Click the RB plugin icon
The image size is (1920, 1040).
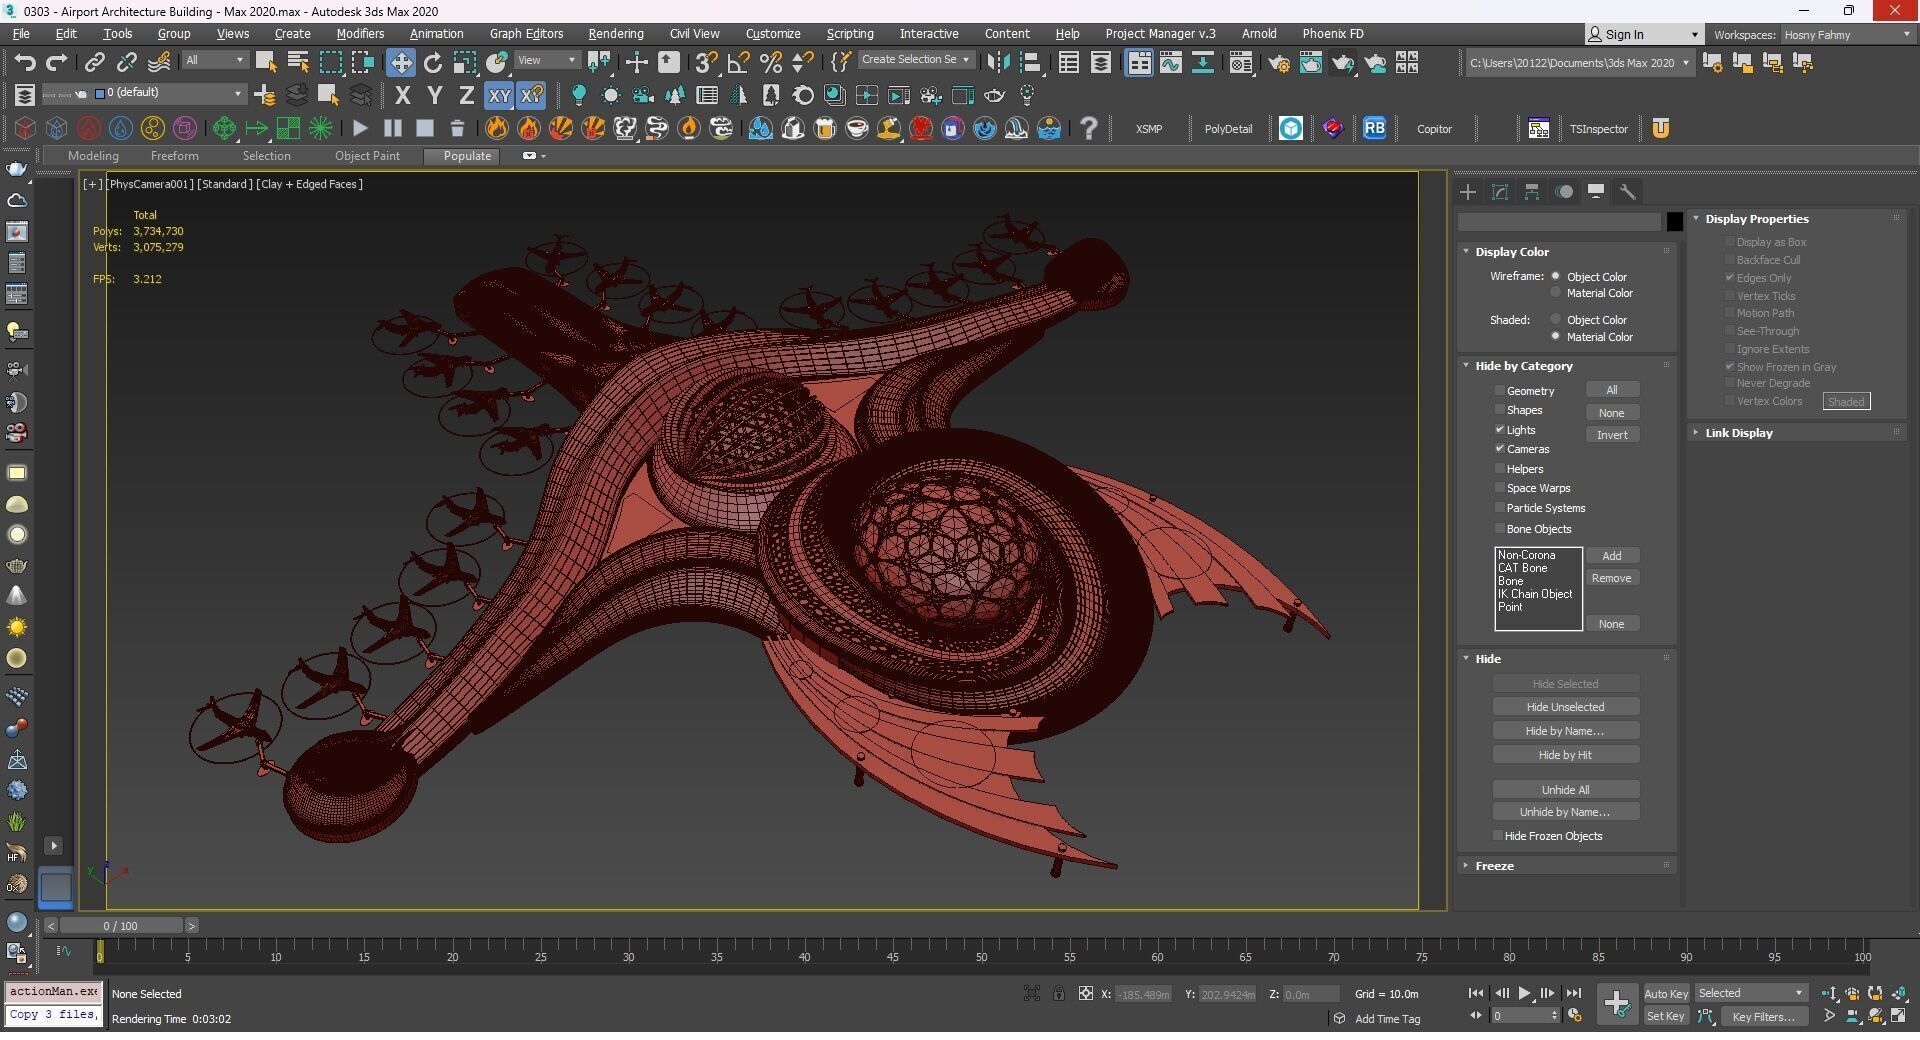coord(1374,128)
